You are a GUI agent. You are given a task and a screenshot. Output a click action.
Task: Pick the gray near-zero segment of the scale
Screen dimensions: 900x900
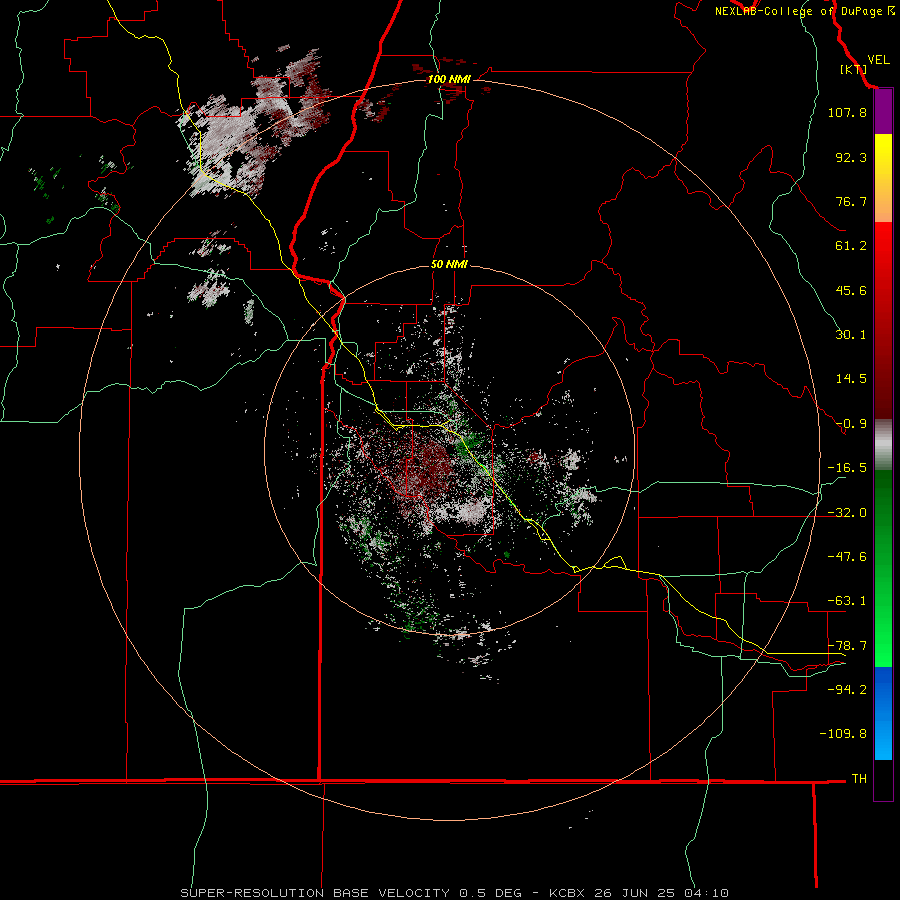tap(883, 444)
